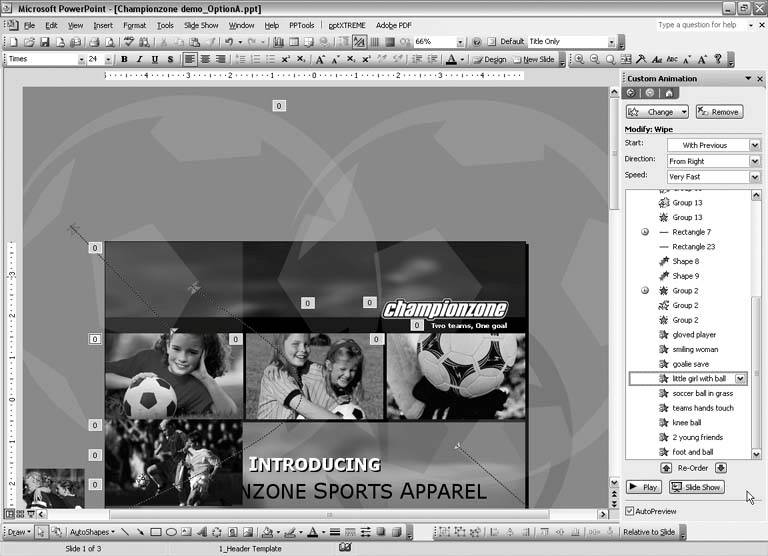
Task: Toggle Superscript x² formatting button
Action: [285, 59]
